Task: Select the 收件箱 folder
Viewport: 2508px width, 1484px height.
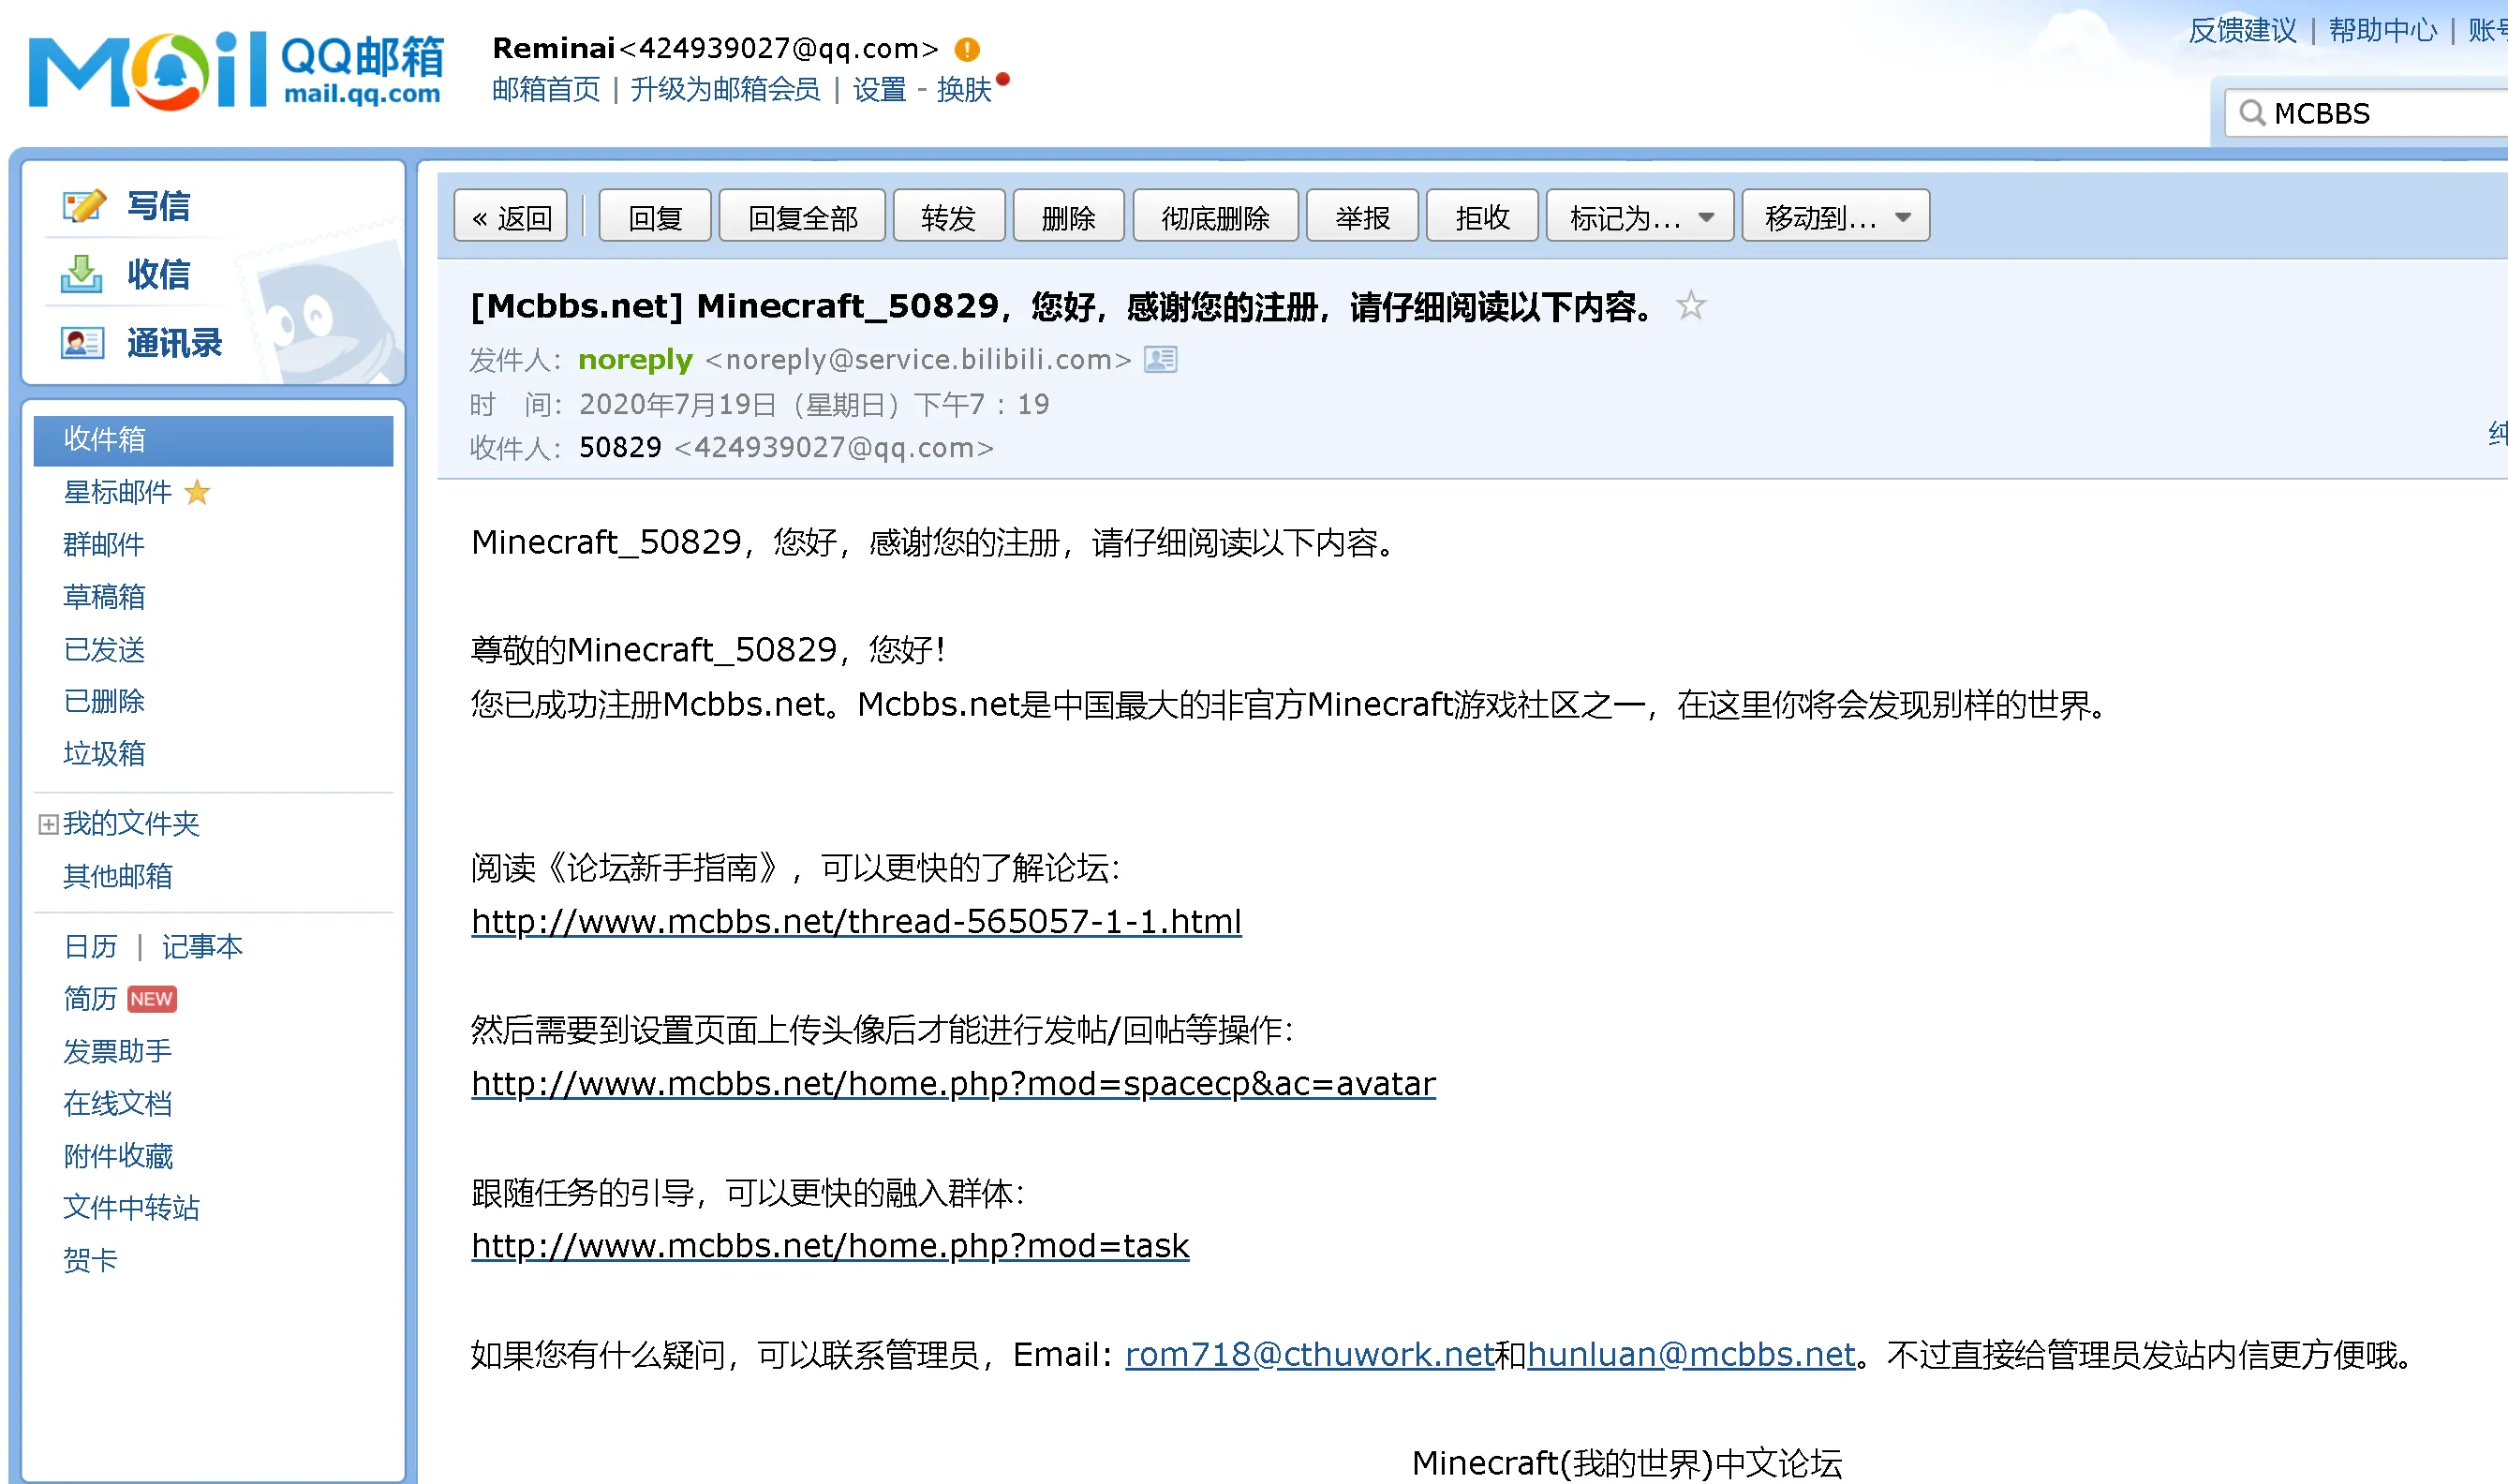Action: coord(213,440)
